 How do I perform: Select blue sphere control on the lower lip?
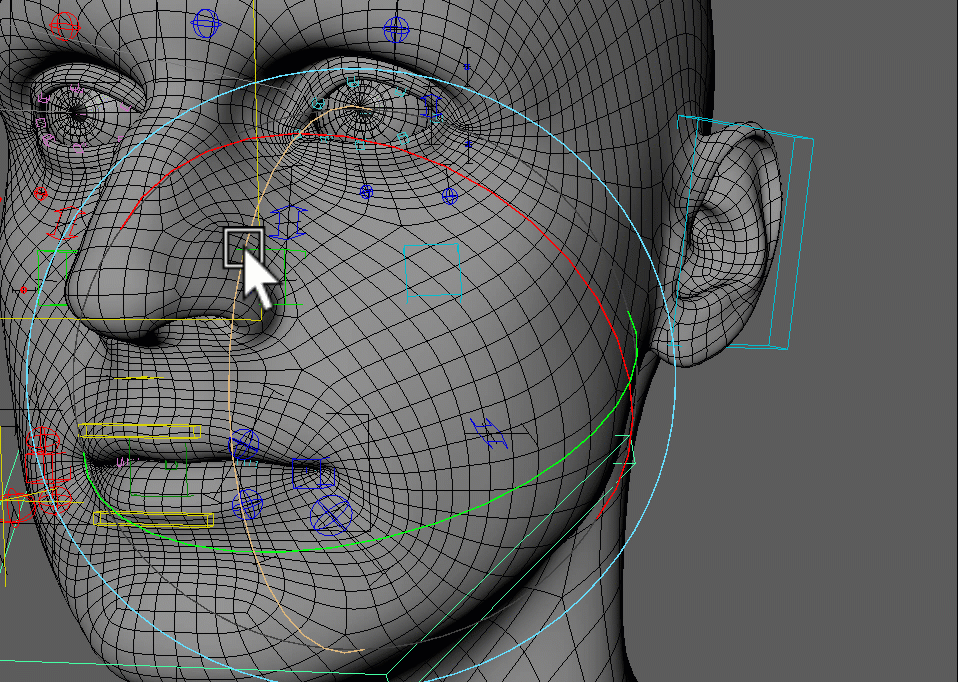pos(247,504)
